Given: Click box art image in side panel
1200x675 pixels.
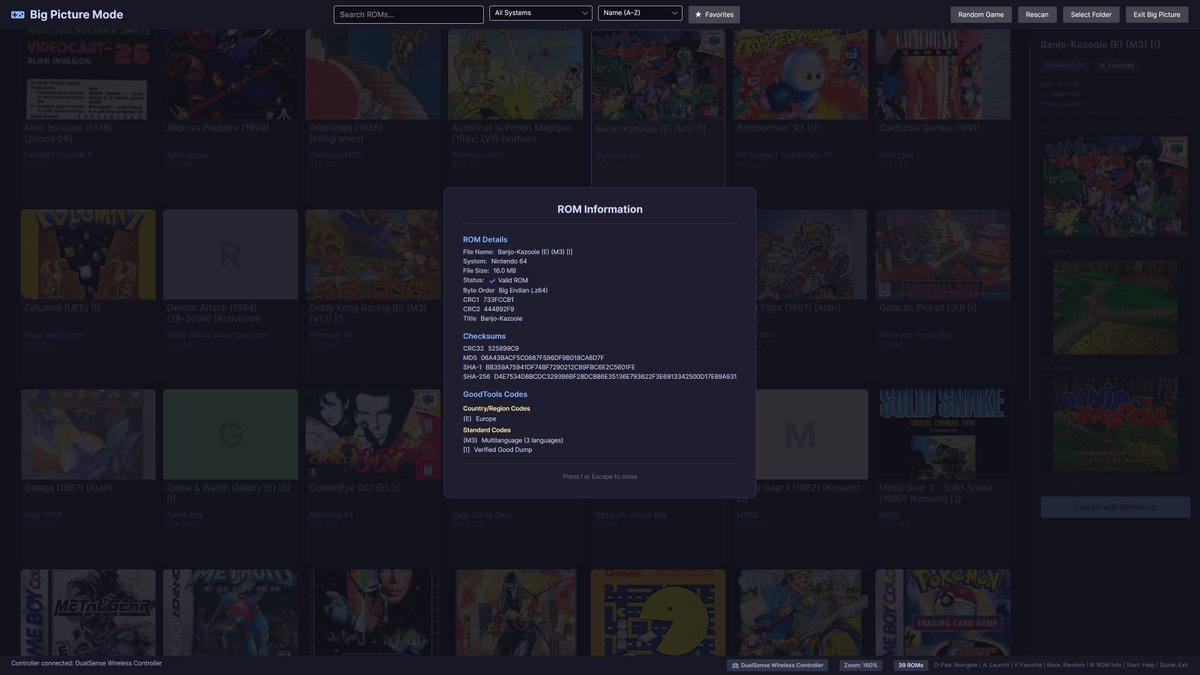Looking at the screenshot, I should point(1115,187).
